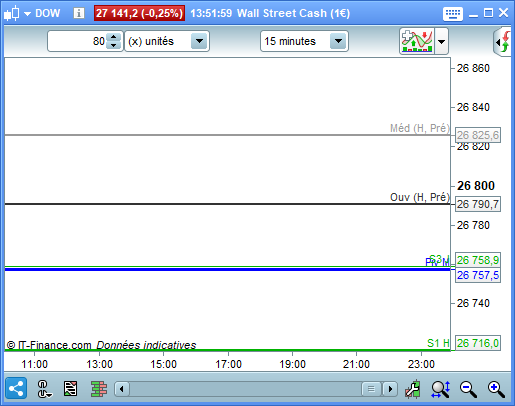Click the instrument info icon
The image size is (515, 406).
pyautogui.click(x=79, y=13)
